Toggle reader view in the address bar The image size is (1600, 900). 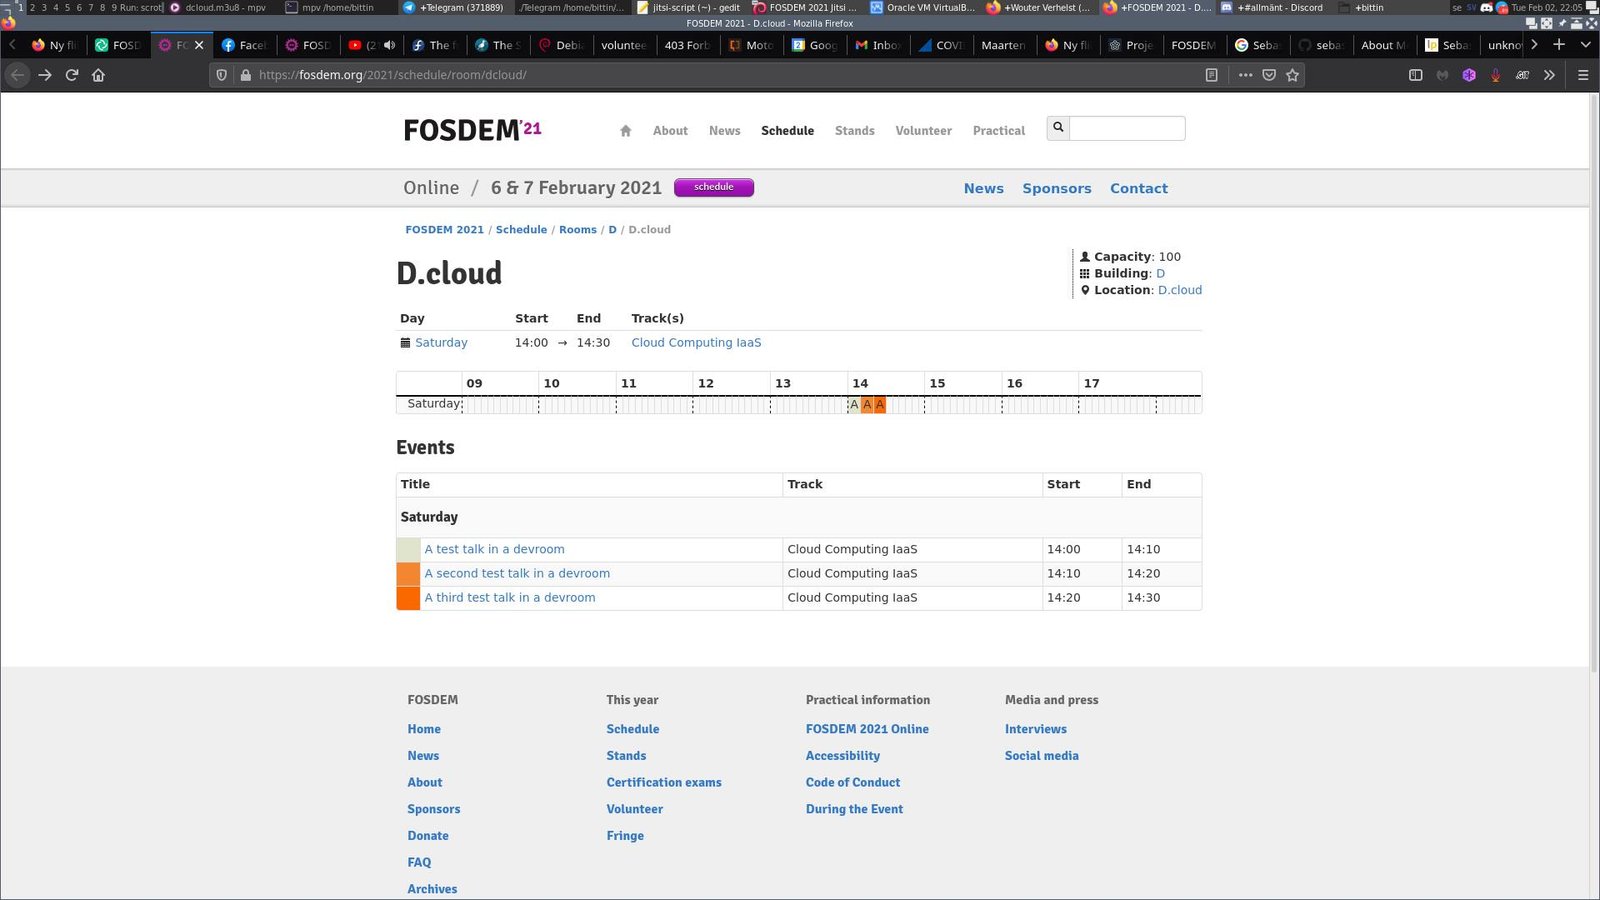[x=1211, y=75]
